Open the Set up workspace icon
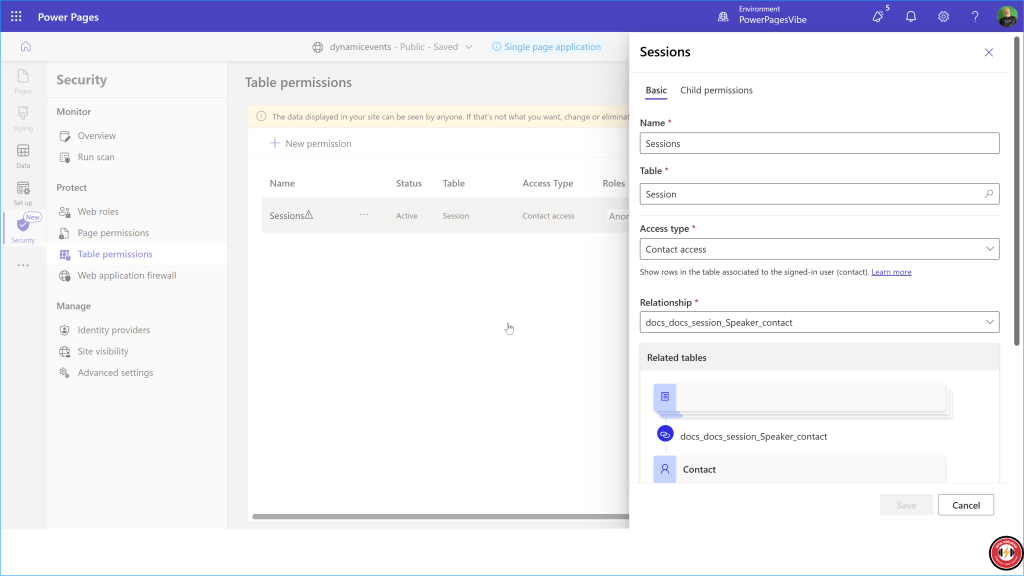 coord(23,191)
